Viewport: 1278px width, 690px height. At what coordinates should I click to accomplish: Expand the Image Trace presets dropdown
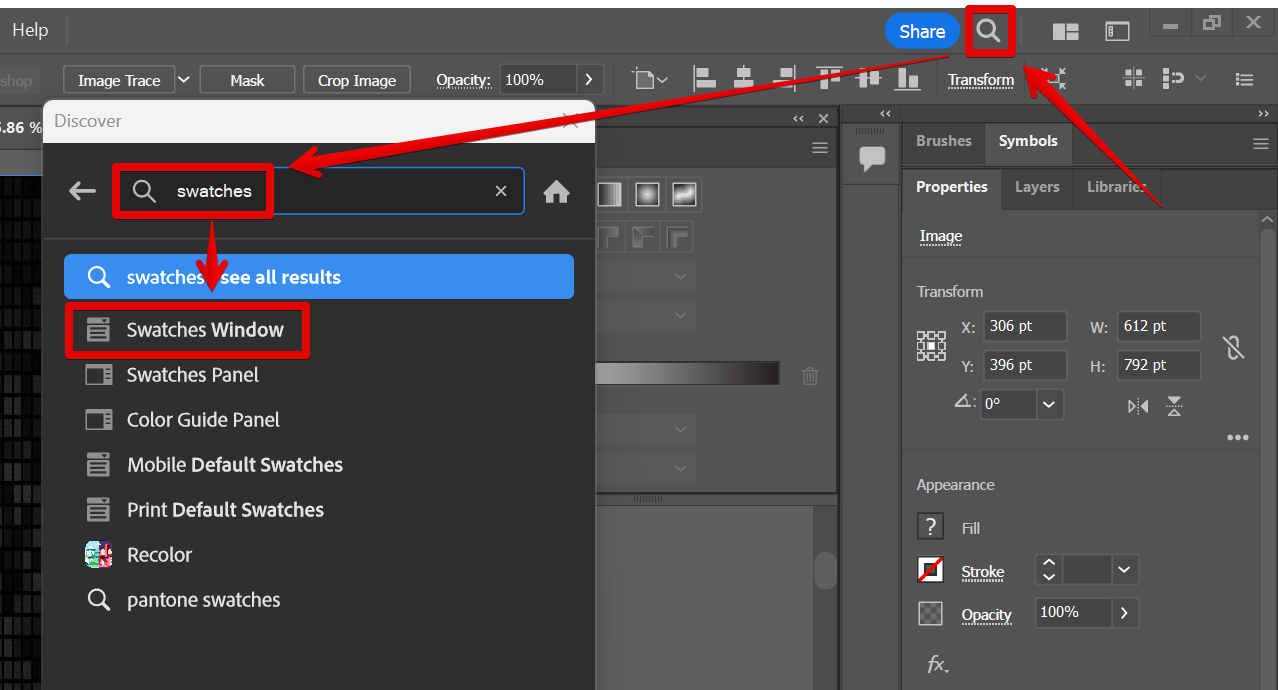(183, 80)
